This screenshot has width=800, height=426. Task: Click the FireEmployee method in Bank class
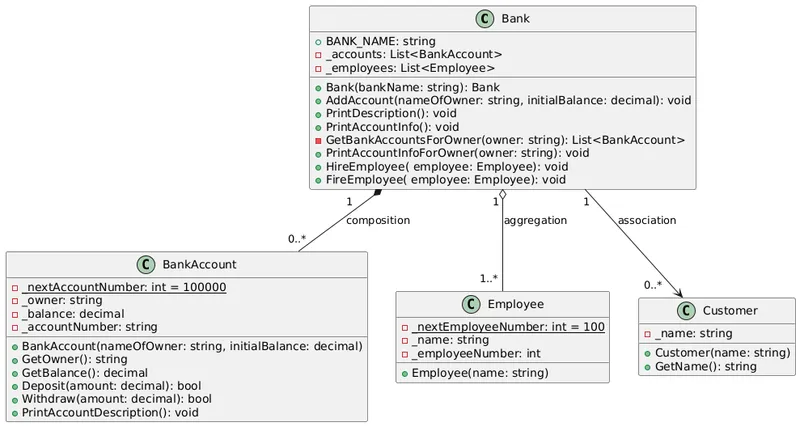tap(446, 180)
